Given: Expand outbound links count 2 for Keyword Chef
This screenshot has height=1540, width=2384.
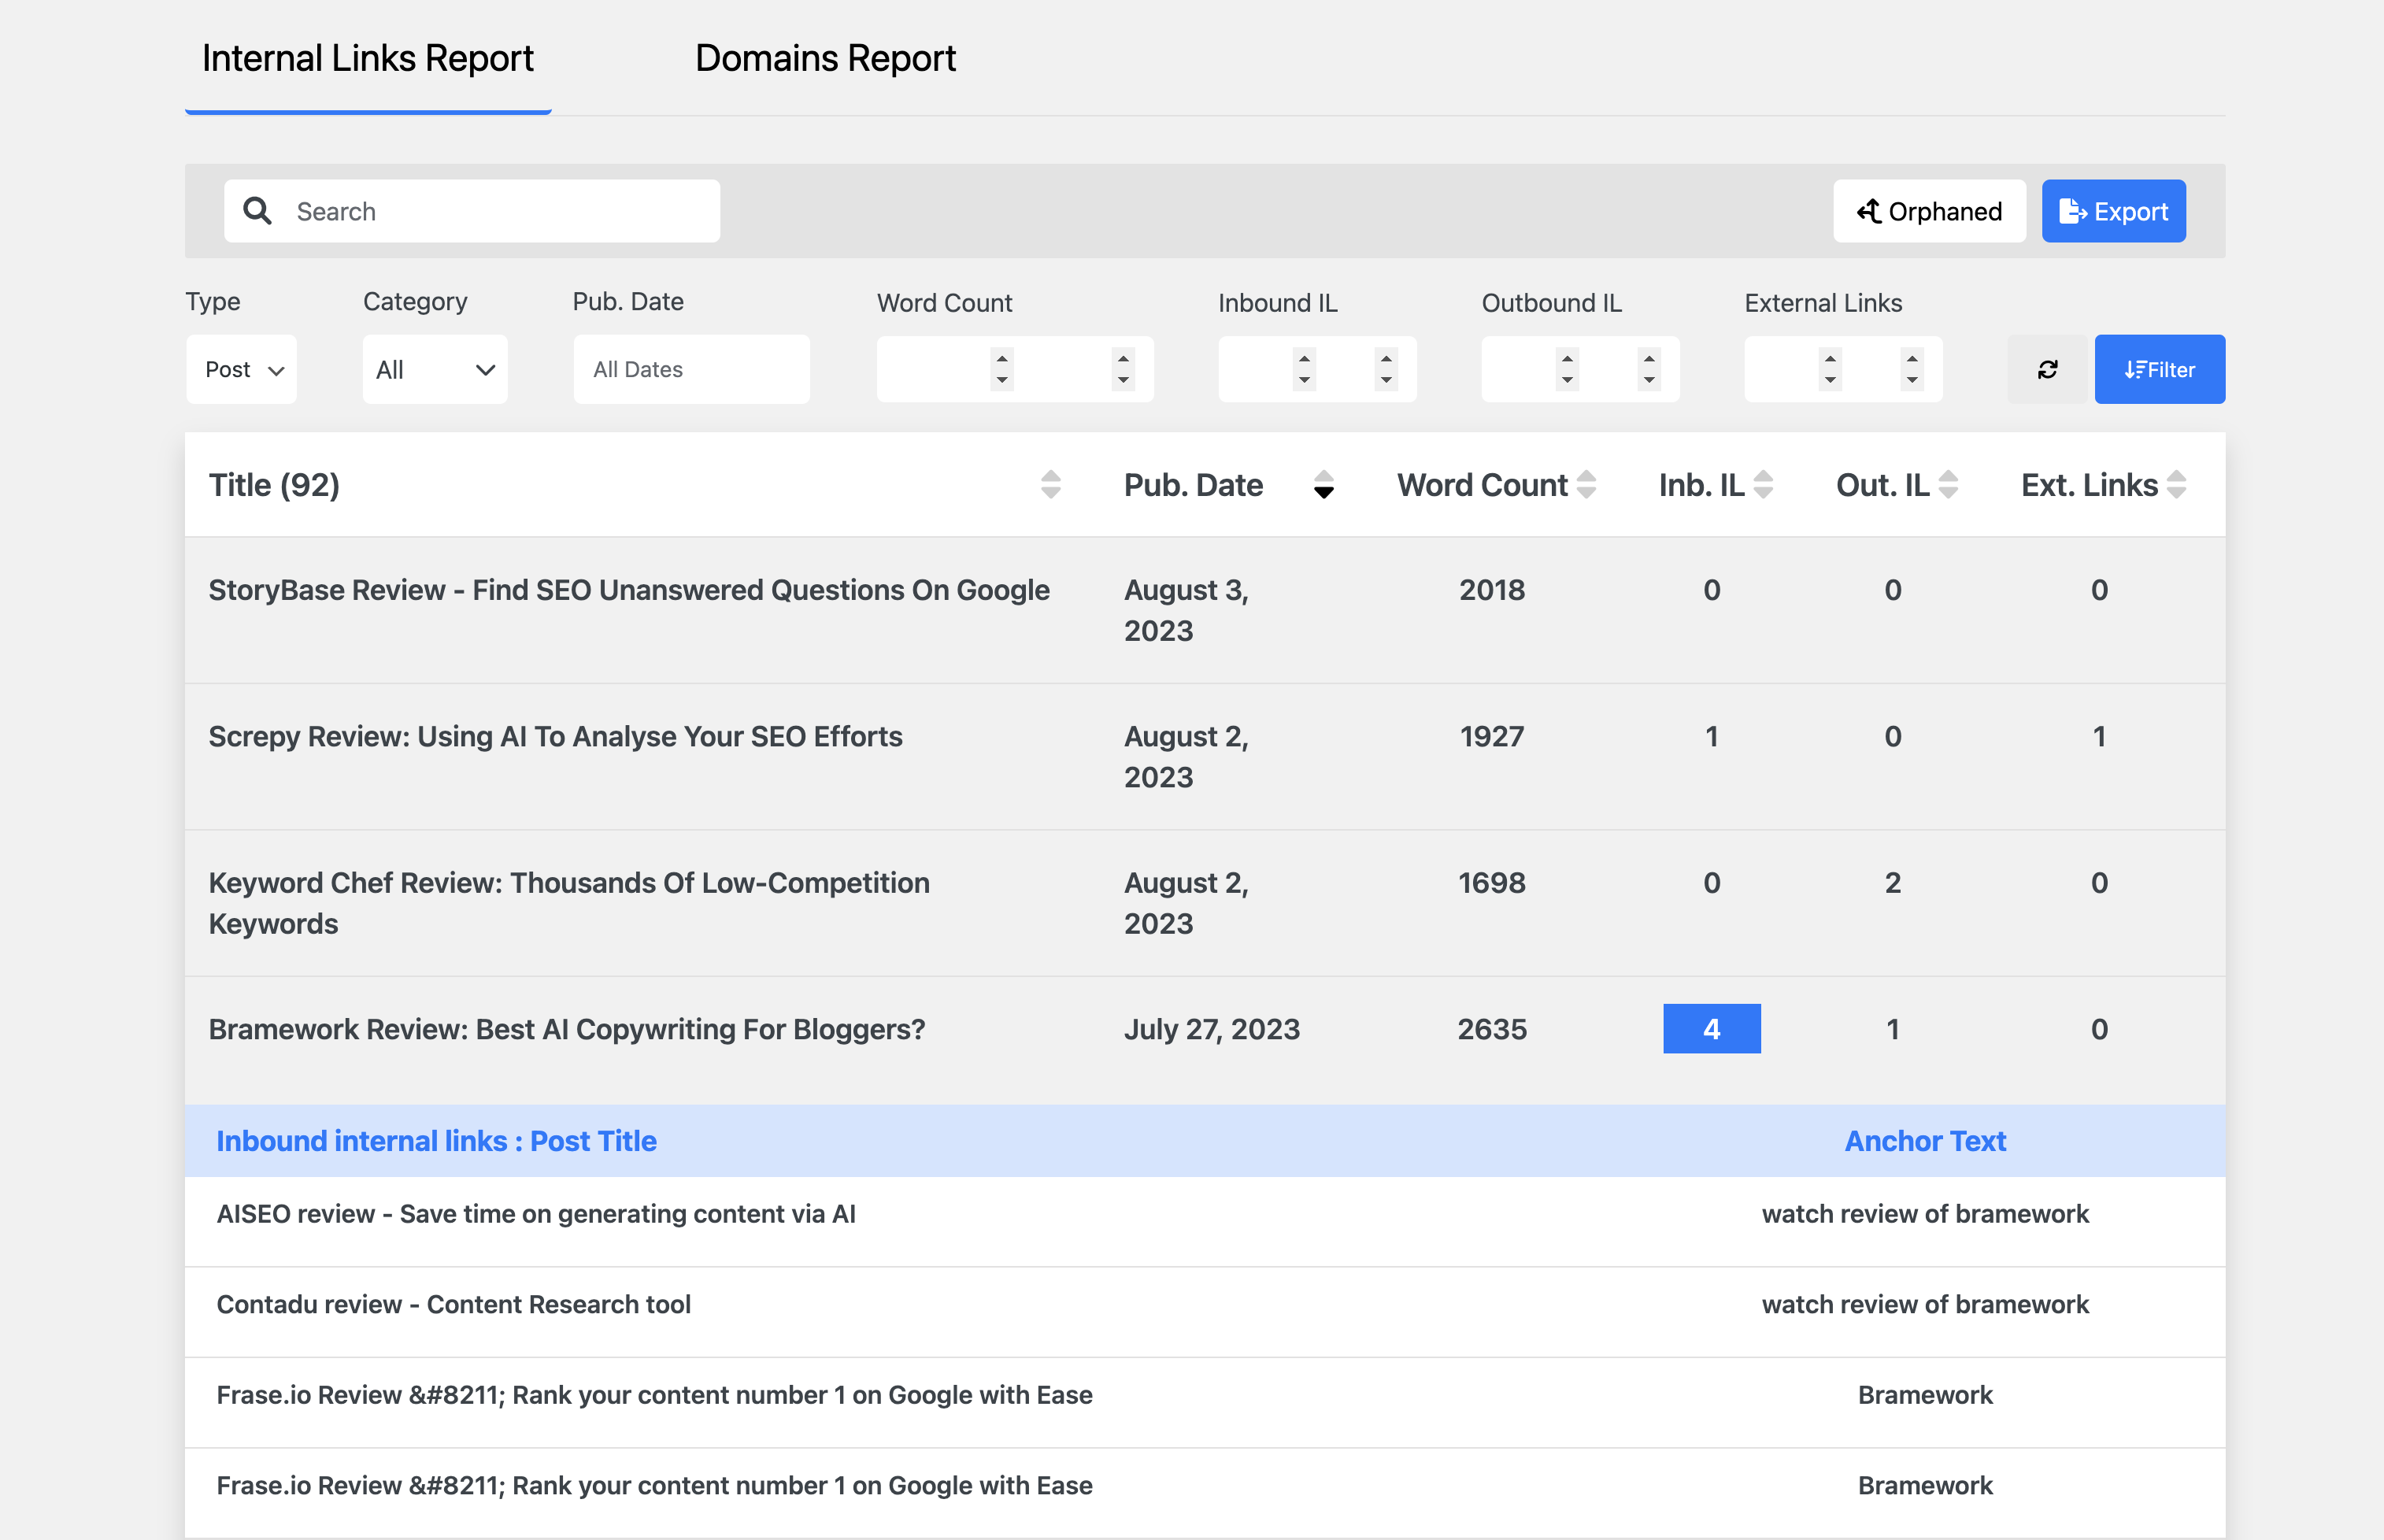Looking at the screenshot, I should coord(1893,883).
